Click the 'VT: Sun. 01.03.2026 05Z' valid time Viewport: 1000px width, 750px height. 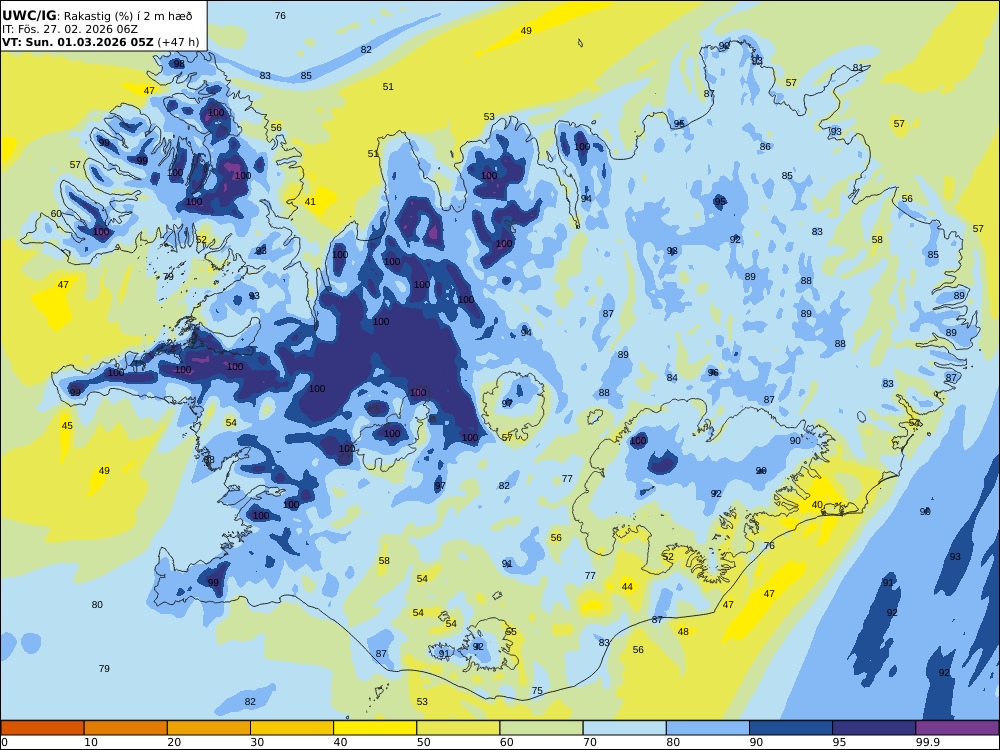click(x=77, y=42)
